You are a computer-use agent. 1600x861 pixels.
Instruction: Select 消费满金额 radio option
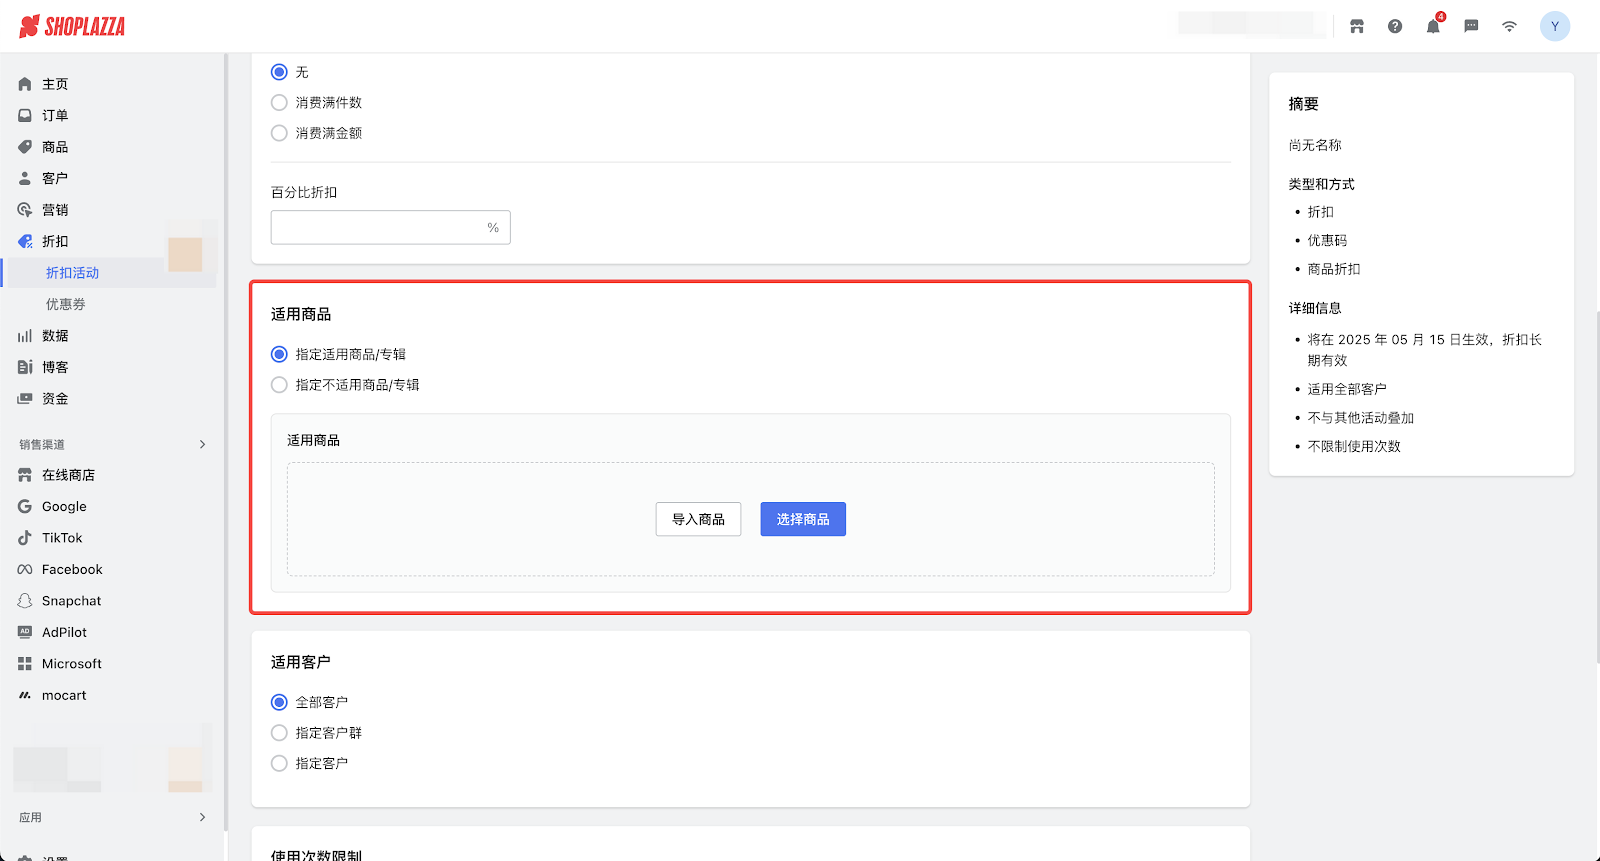coord(280,133)
